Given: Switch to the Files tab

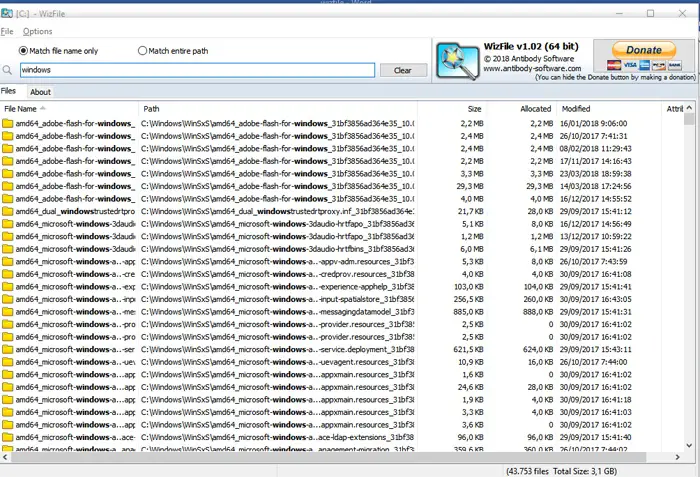Looking at the screenshot, I should 8,91.
